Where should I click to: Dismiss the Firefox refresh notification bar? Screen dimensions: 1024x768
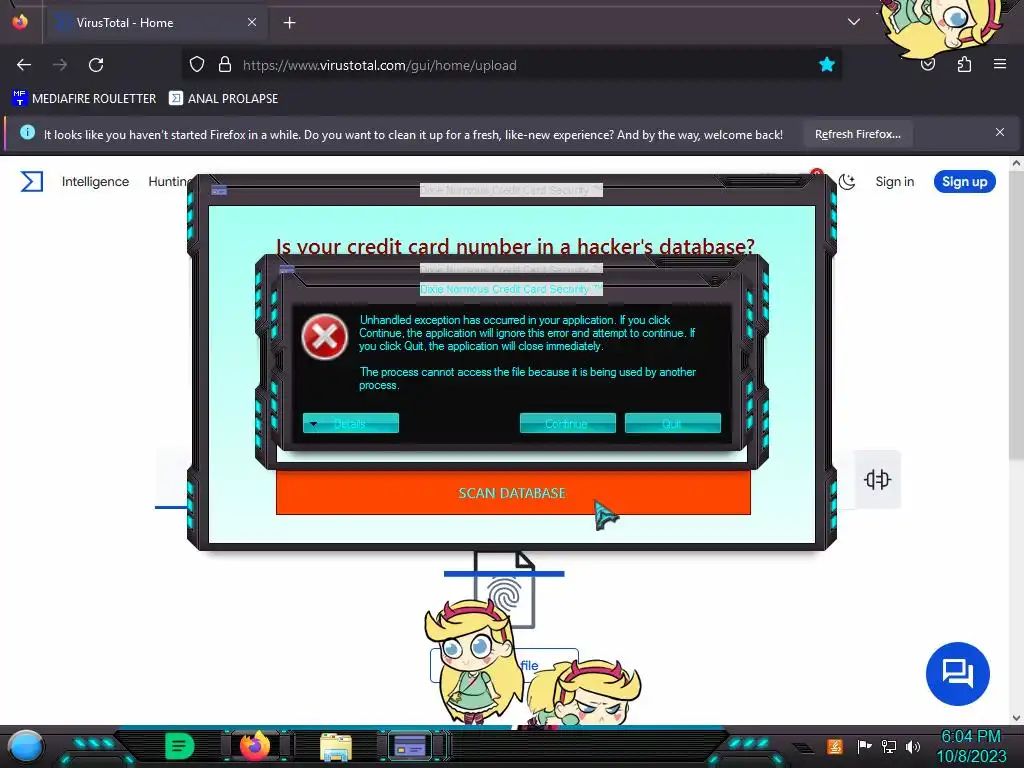click(1000, 133)
